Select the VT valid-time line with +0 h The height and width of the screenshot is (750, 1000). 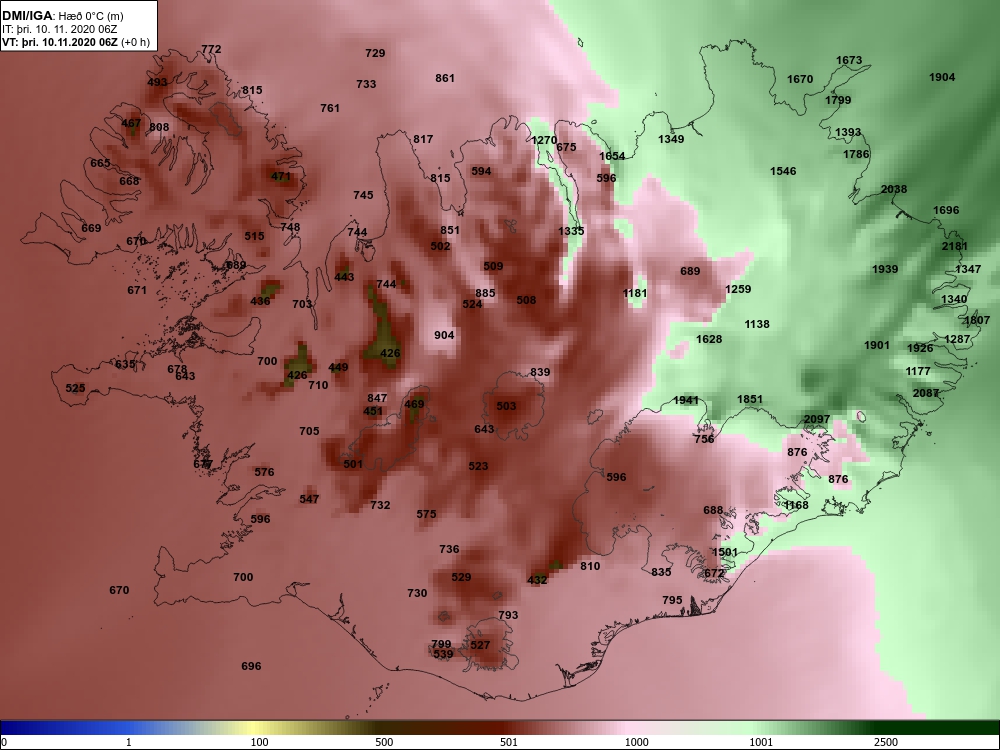coord(77,42)
